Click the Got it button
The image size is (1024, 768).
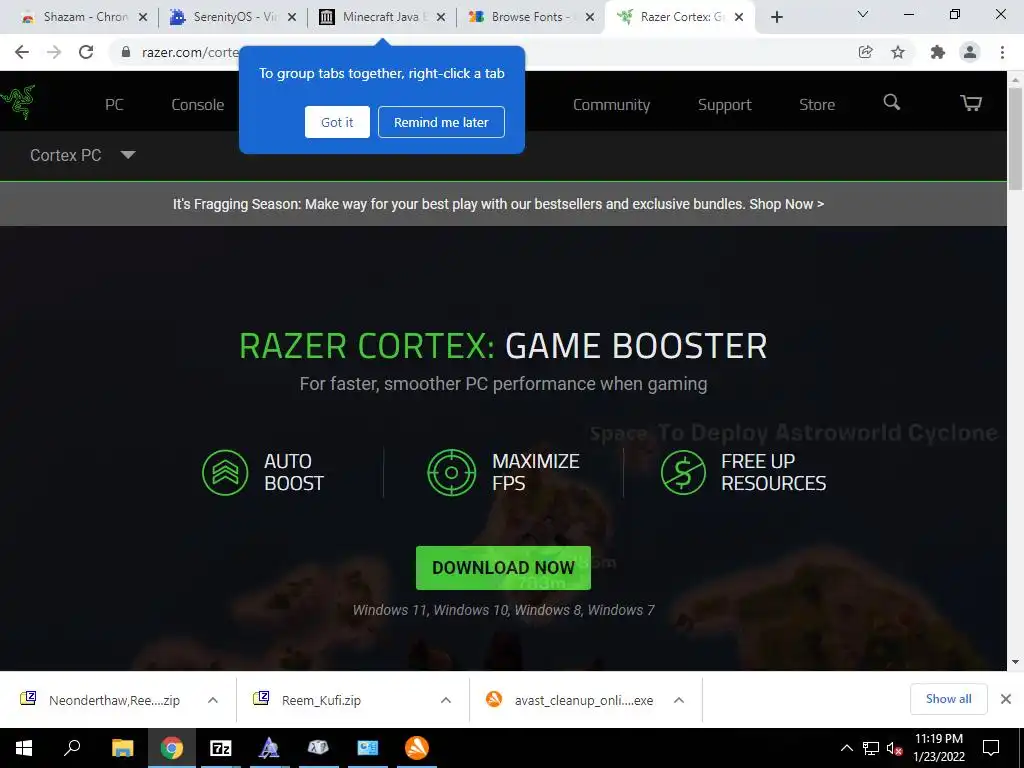pyautogui.click(x=337, y=122)
